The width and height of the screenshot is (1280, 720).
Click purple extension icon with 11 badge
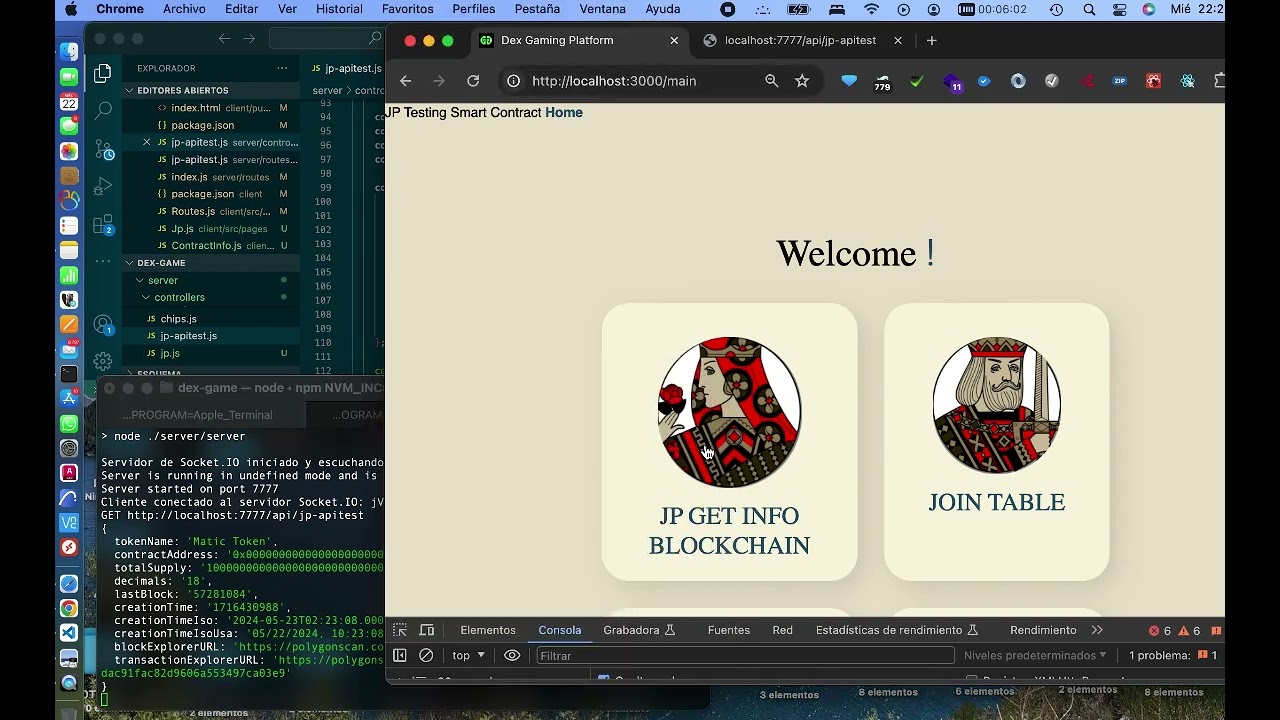coord(952,82)
